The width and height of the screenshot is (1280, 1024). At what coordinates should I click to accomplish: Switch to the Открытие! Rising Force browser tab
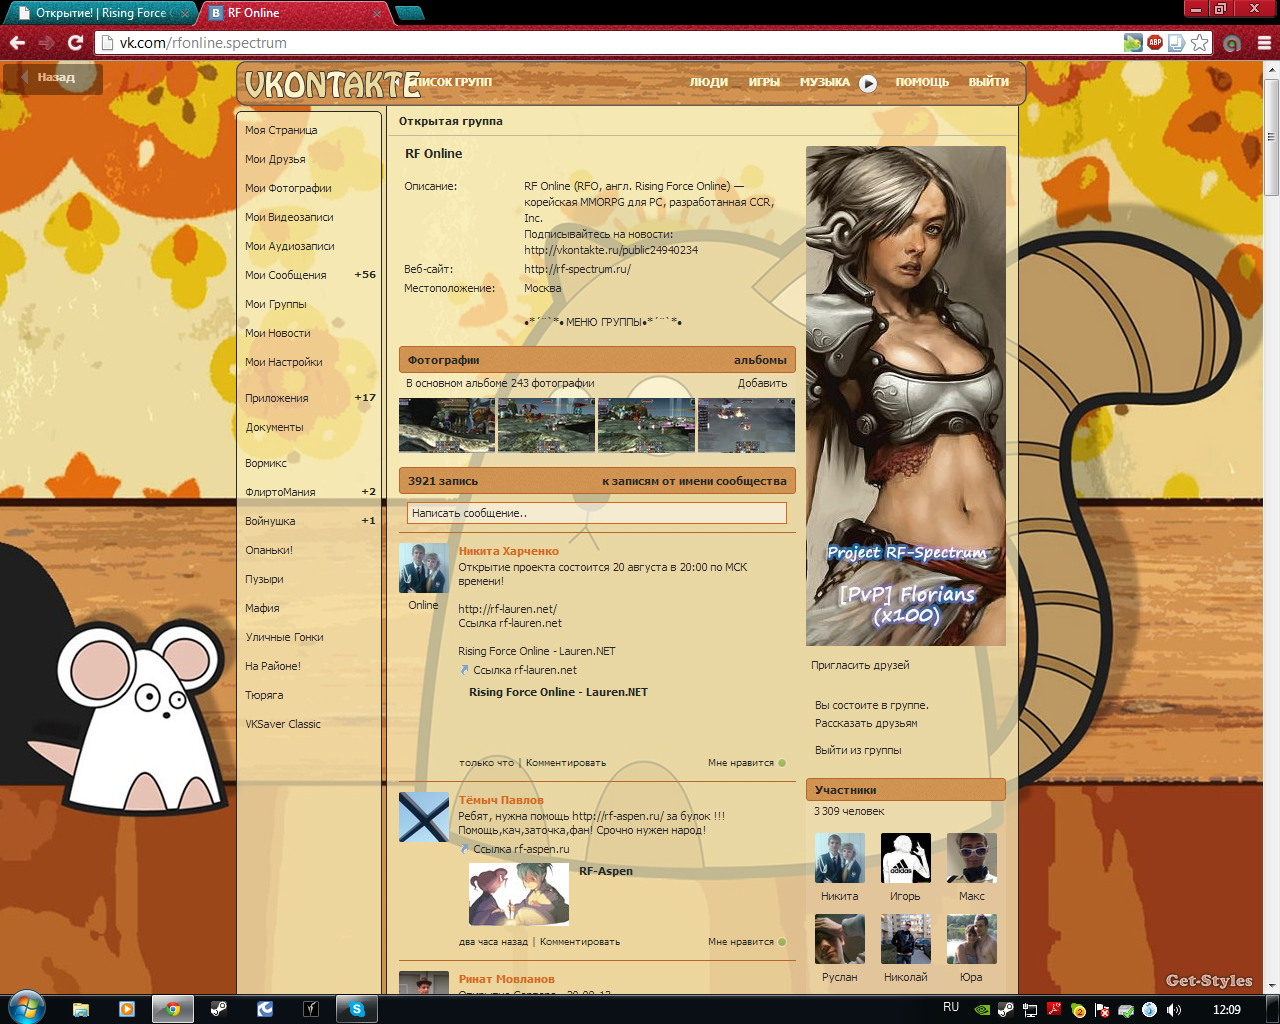100,13
